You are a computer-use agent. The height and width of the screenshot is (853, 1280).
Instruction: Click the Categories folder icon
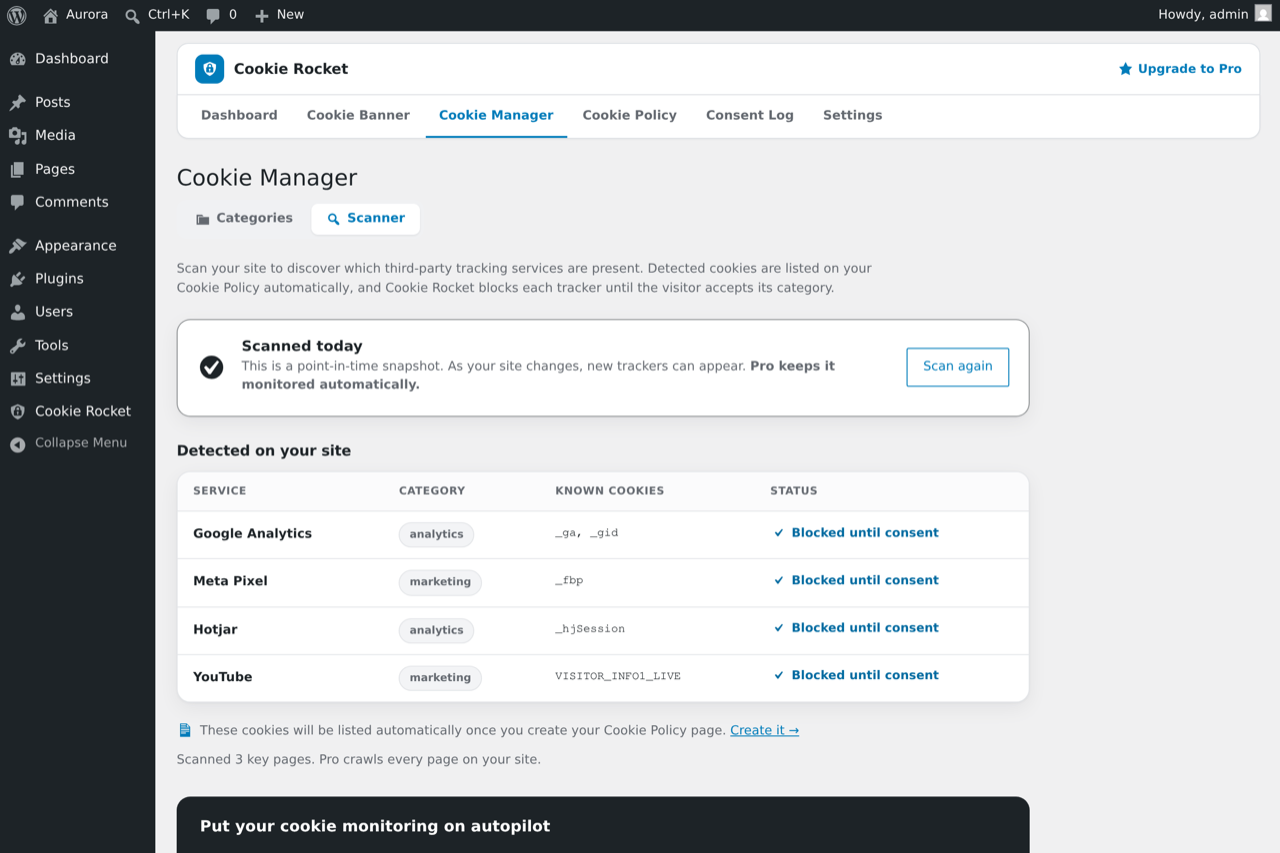203,219
